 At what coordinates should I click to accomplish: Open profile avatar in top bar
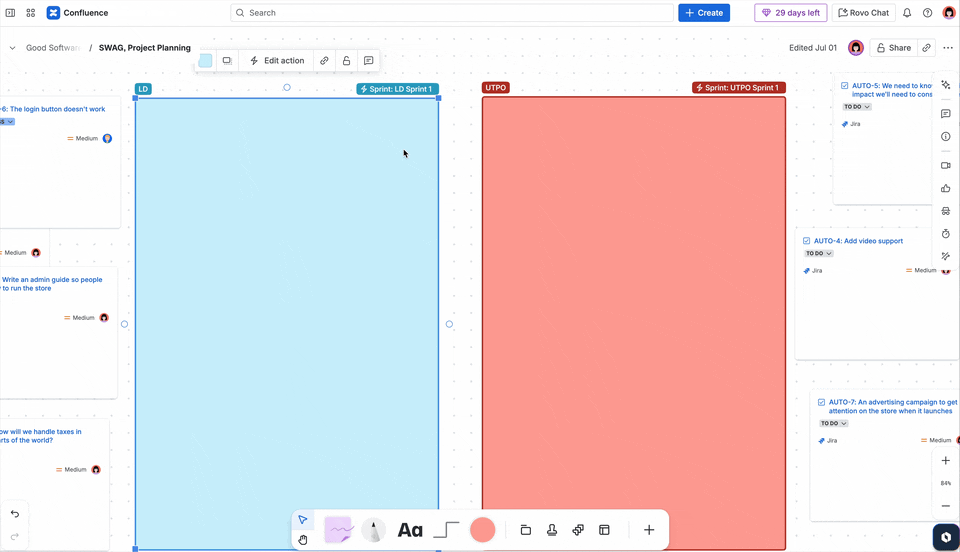(x=948, y=13)
